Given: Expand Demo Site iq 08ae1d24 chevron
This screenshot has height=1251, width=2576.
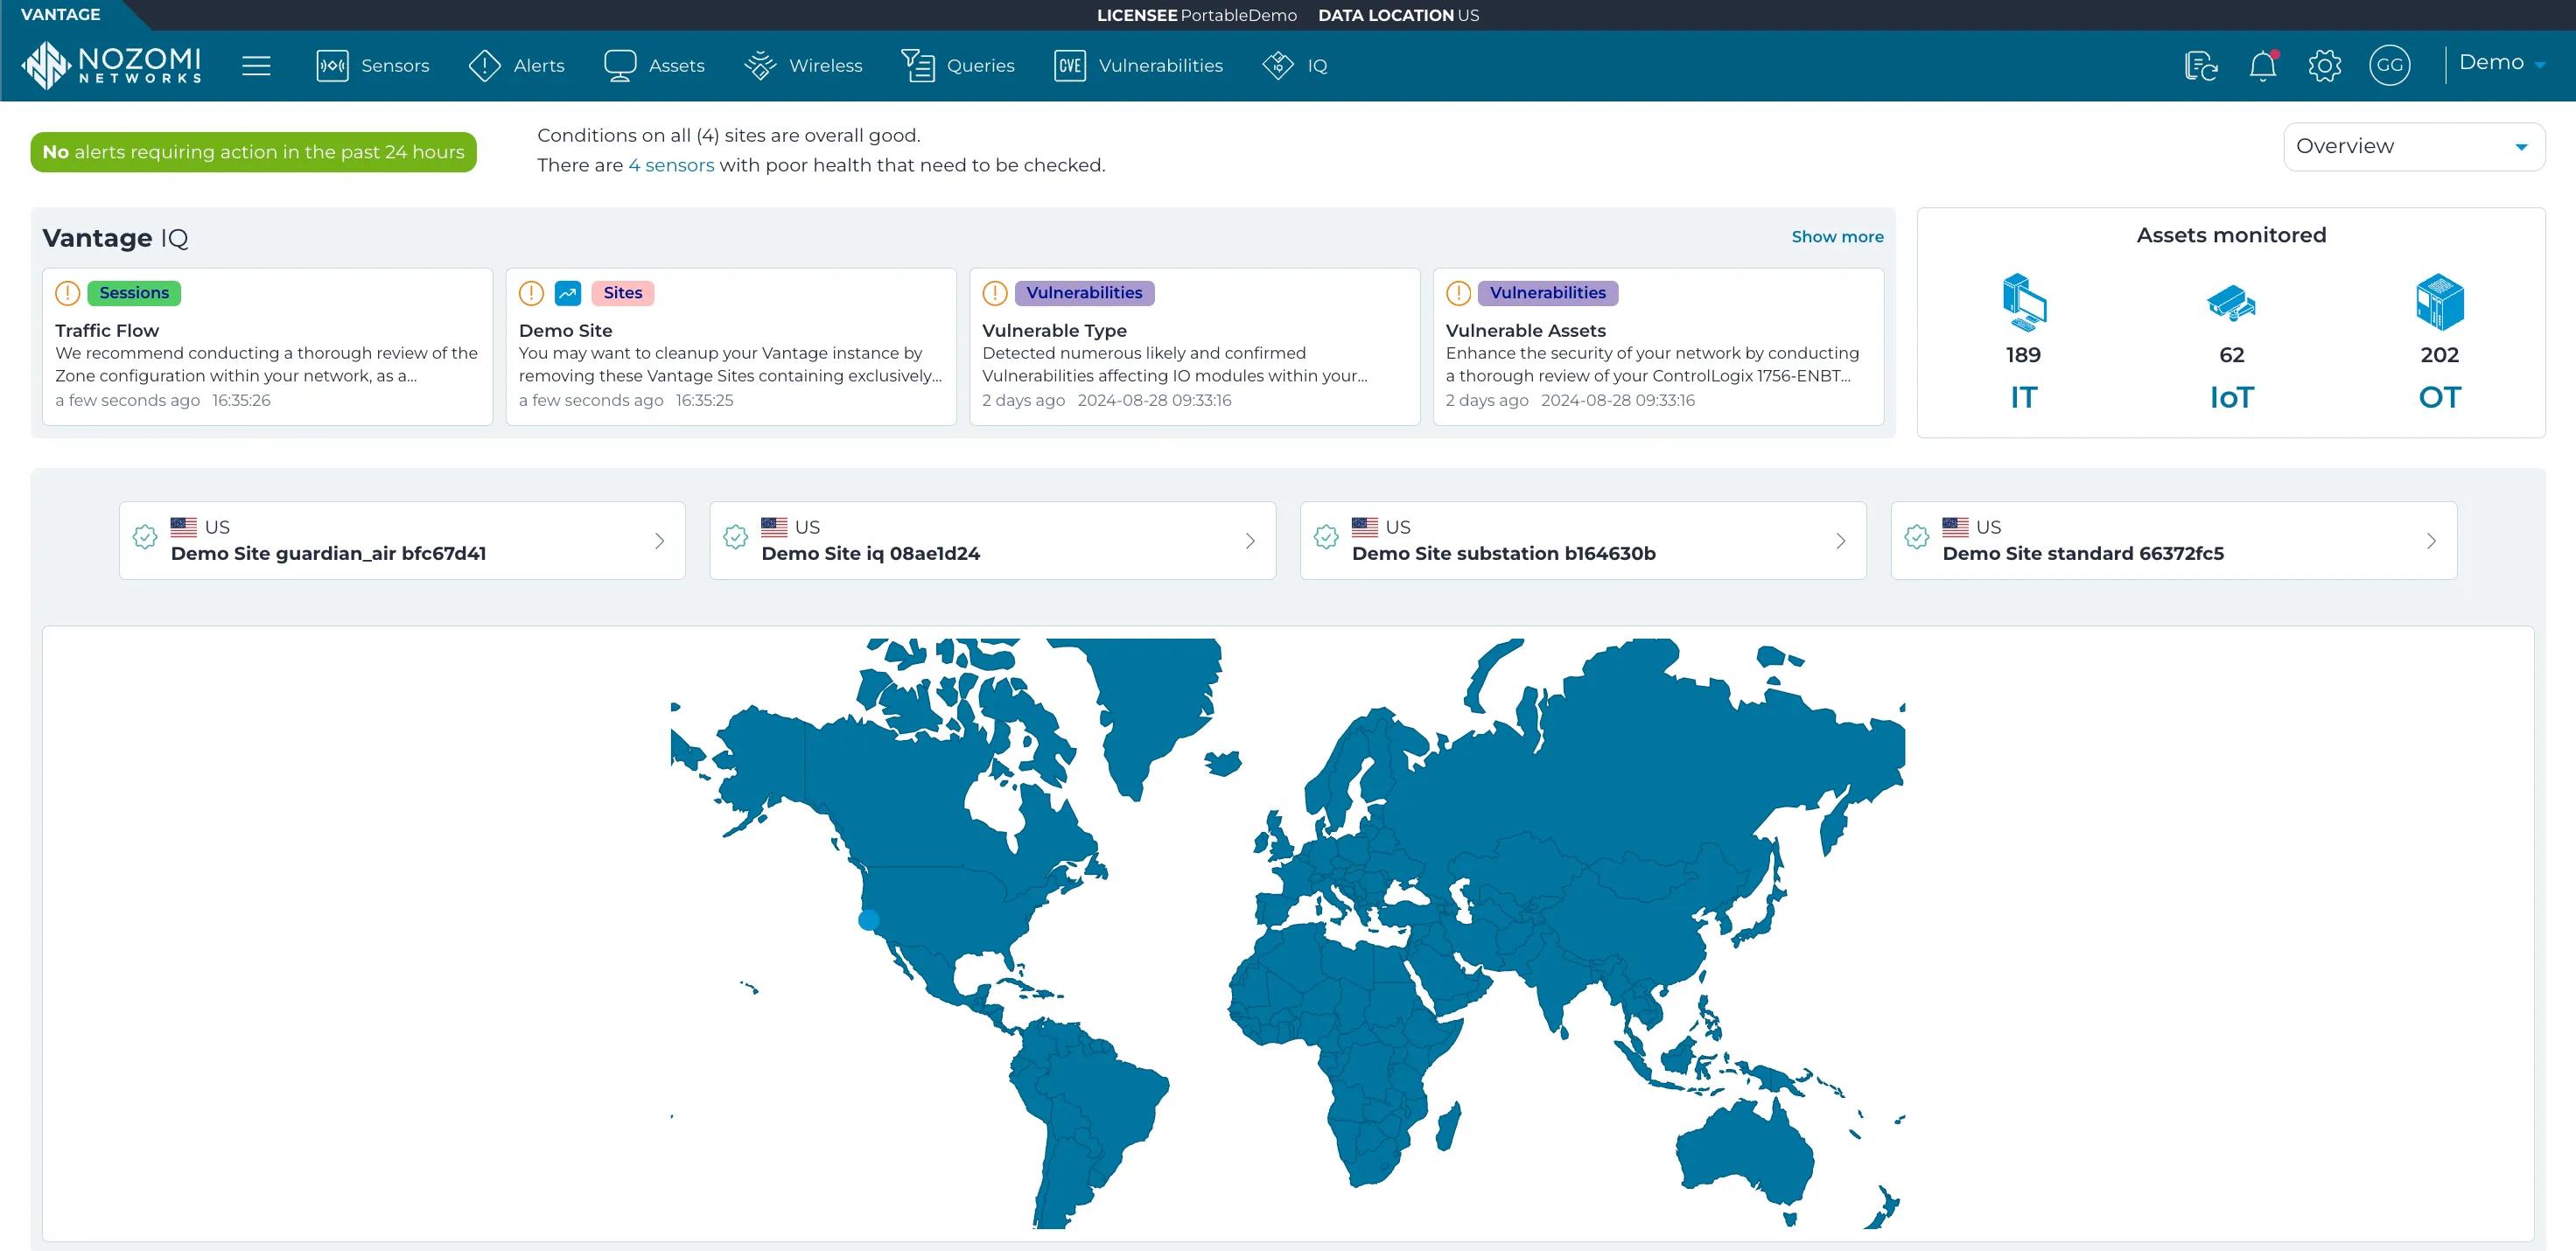Looking at the screenshot, I should pos(1250,541).
